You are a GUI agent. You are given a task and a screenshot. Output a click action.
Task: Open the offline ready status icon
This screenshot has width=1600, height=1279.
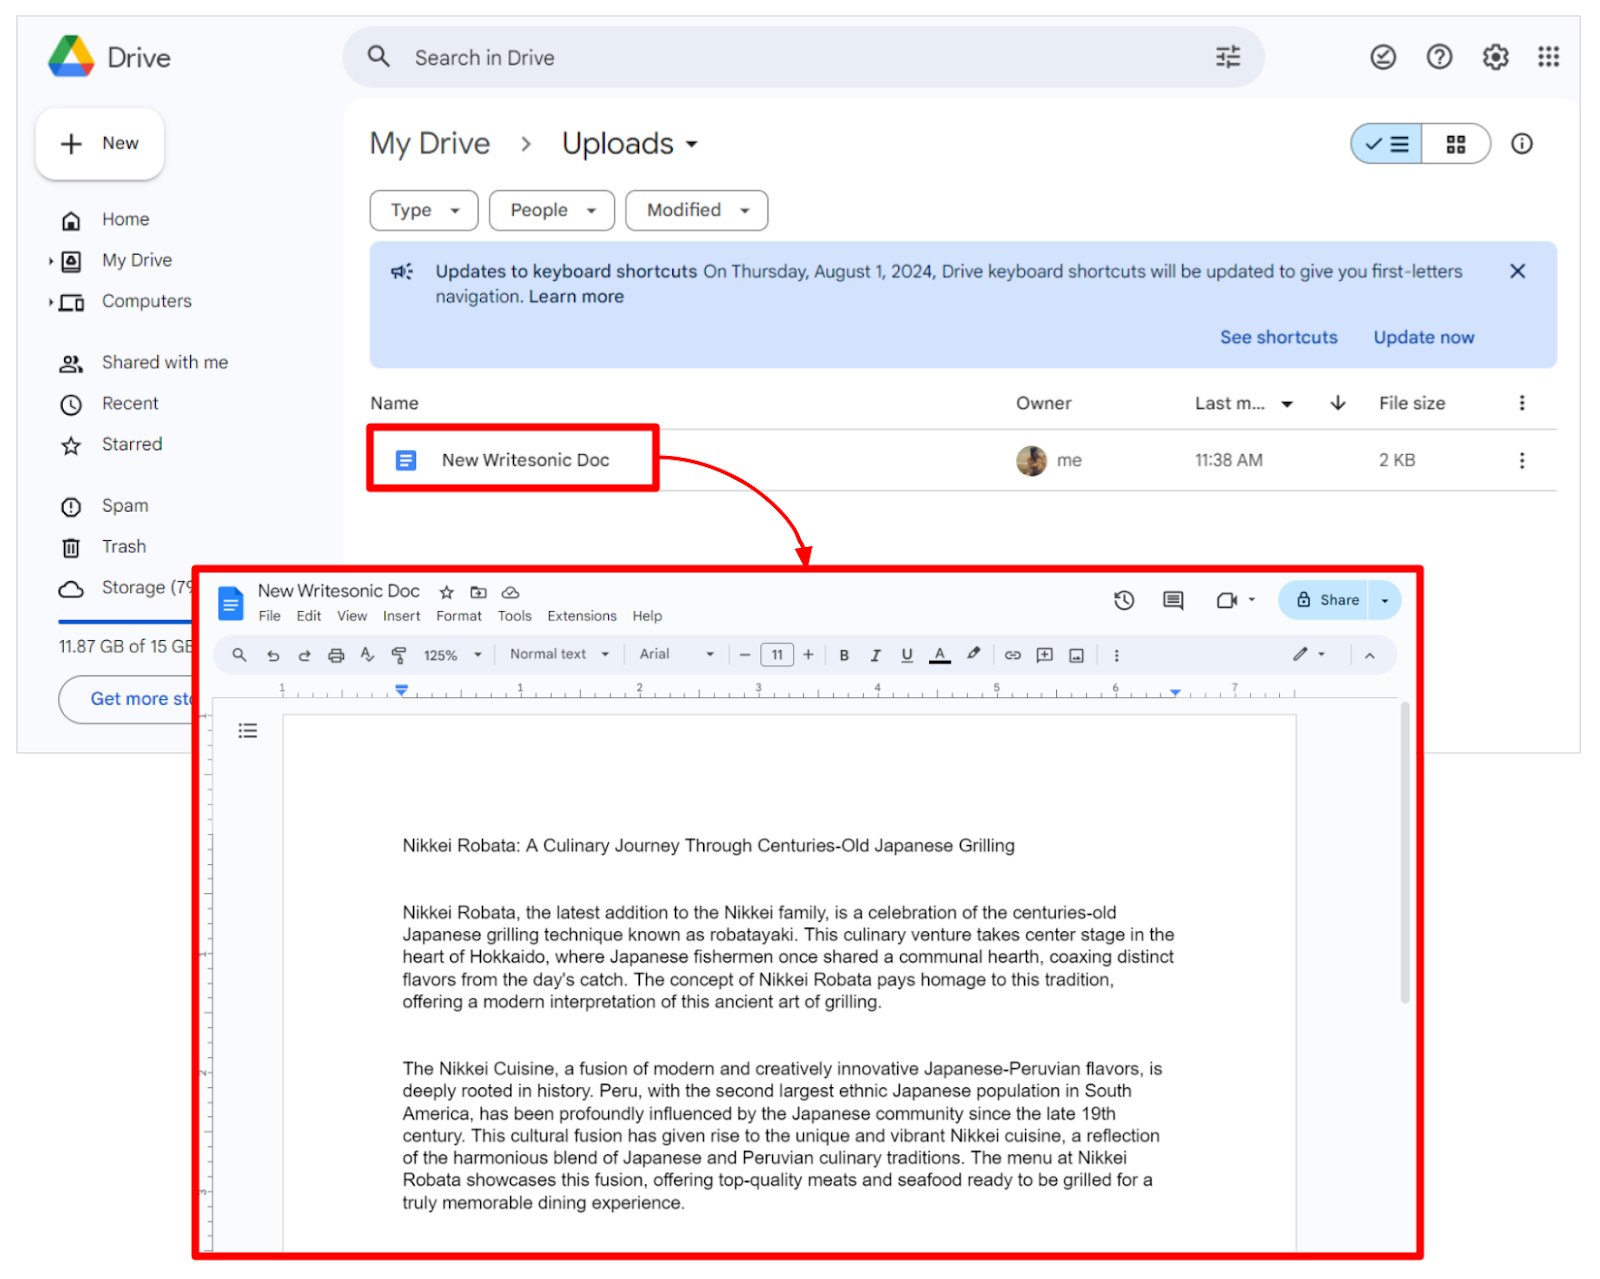click(x=1383, y=57)
